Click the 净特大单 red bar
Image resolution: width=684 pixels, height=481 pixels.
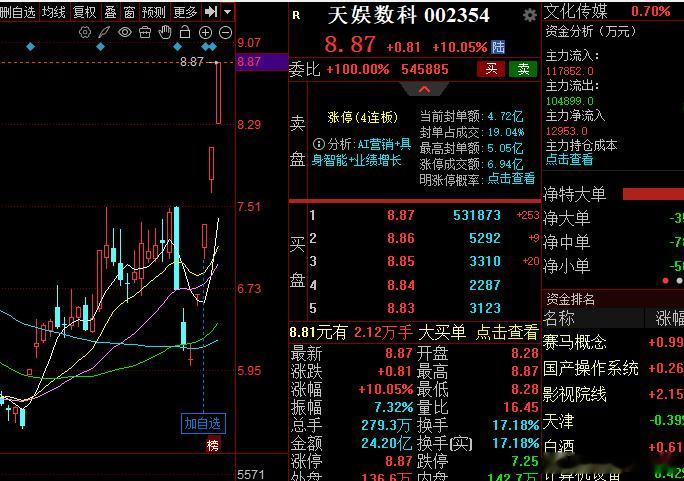click(x=653, y=194)
